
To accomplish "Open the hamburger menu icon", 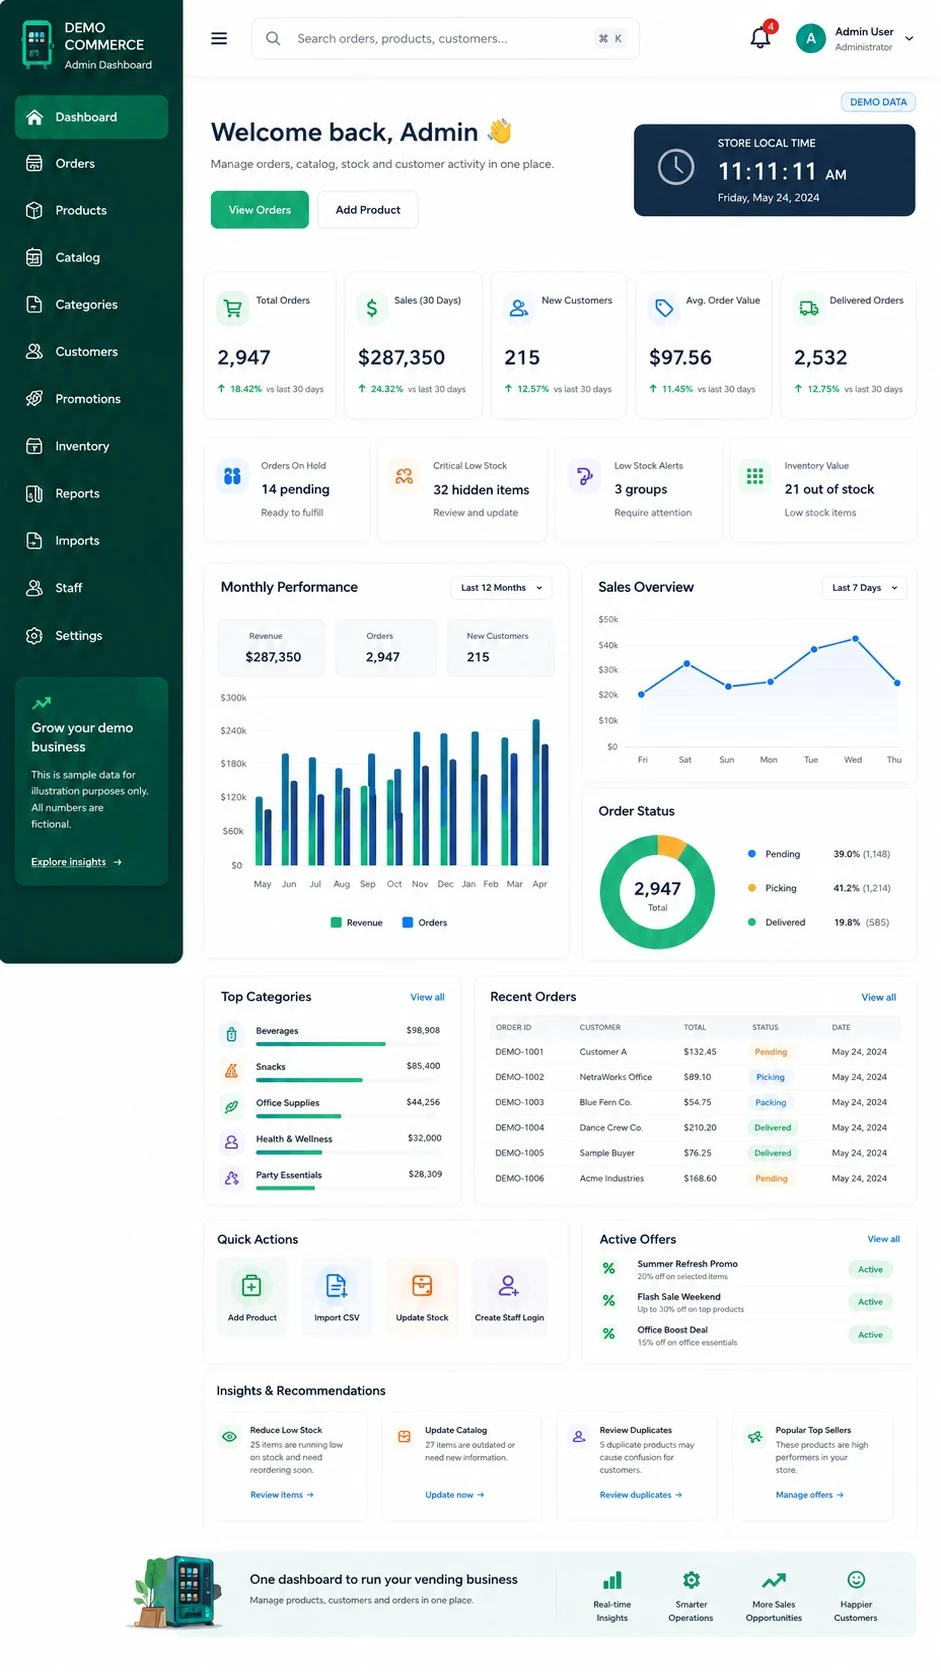I will [x=219, y=39].
